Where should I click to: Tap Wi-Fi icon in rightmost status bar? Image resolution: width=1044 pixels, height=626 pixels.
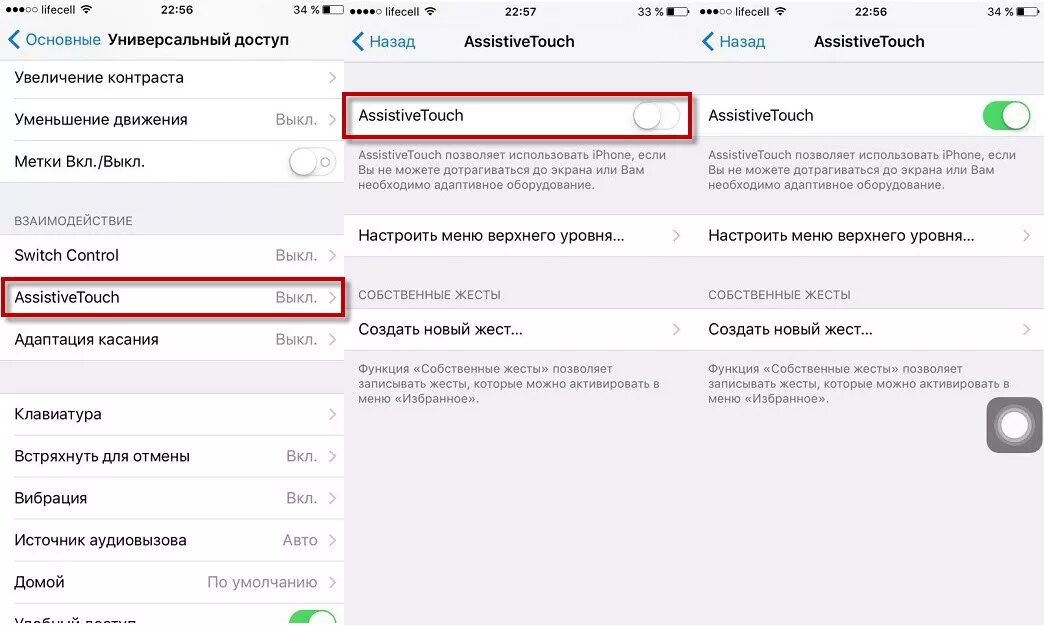pos(780,11)
